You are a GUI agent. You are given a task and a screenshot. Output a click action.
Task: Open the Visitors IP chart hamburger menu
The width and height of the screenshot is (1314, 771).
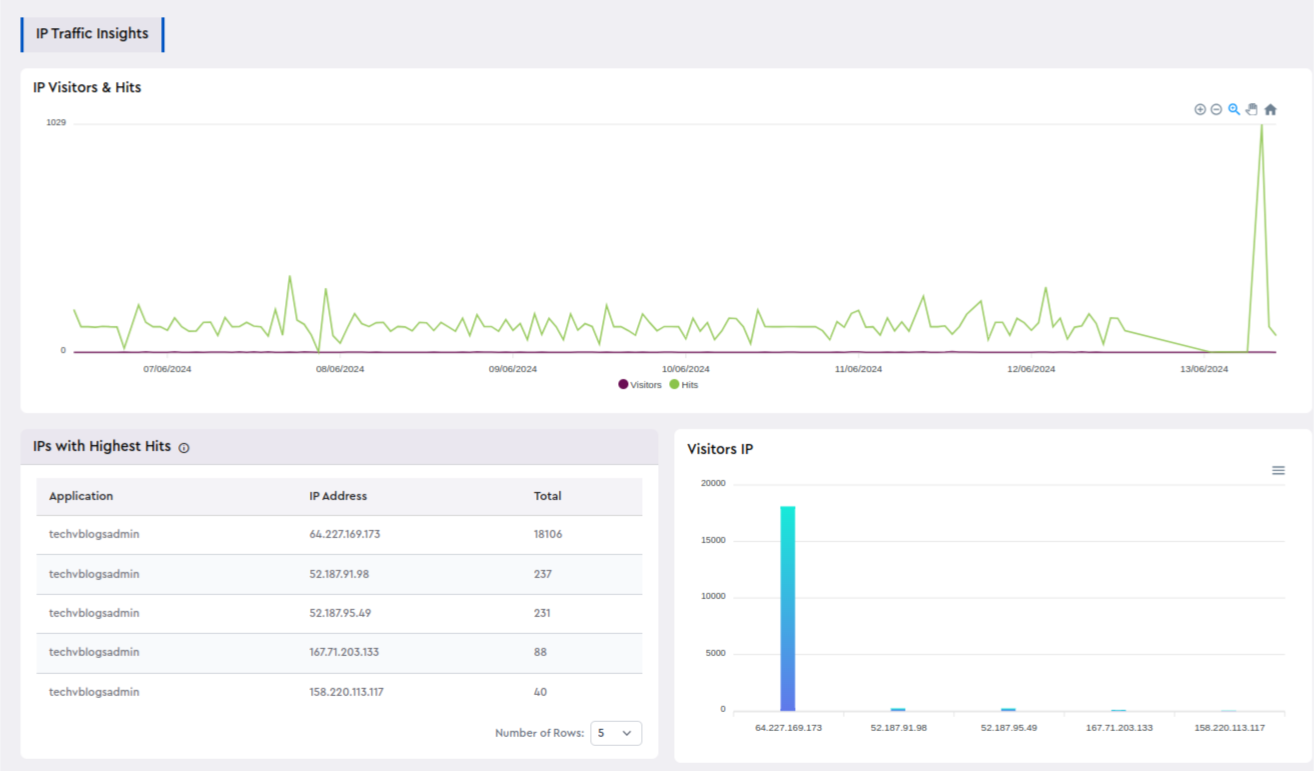(x=1278, y=470)
